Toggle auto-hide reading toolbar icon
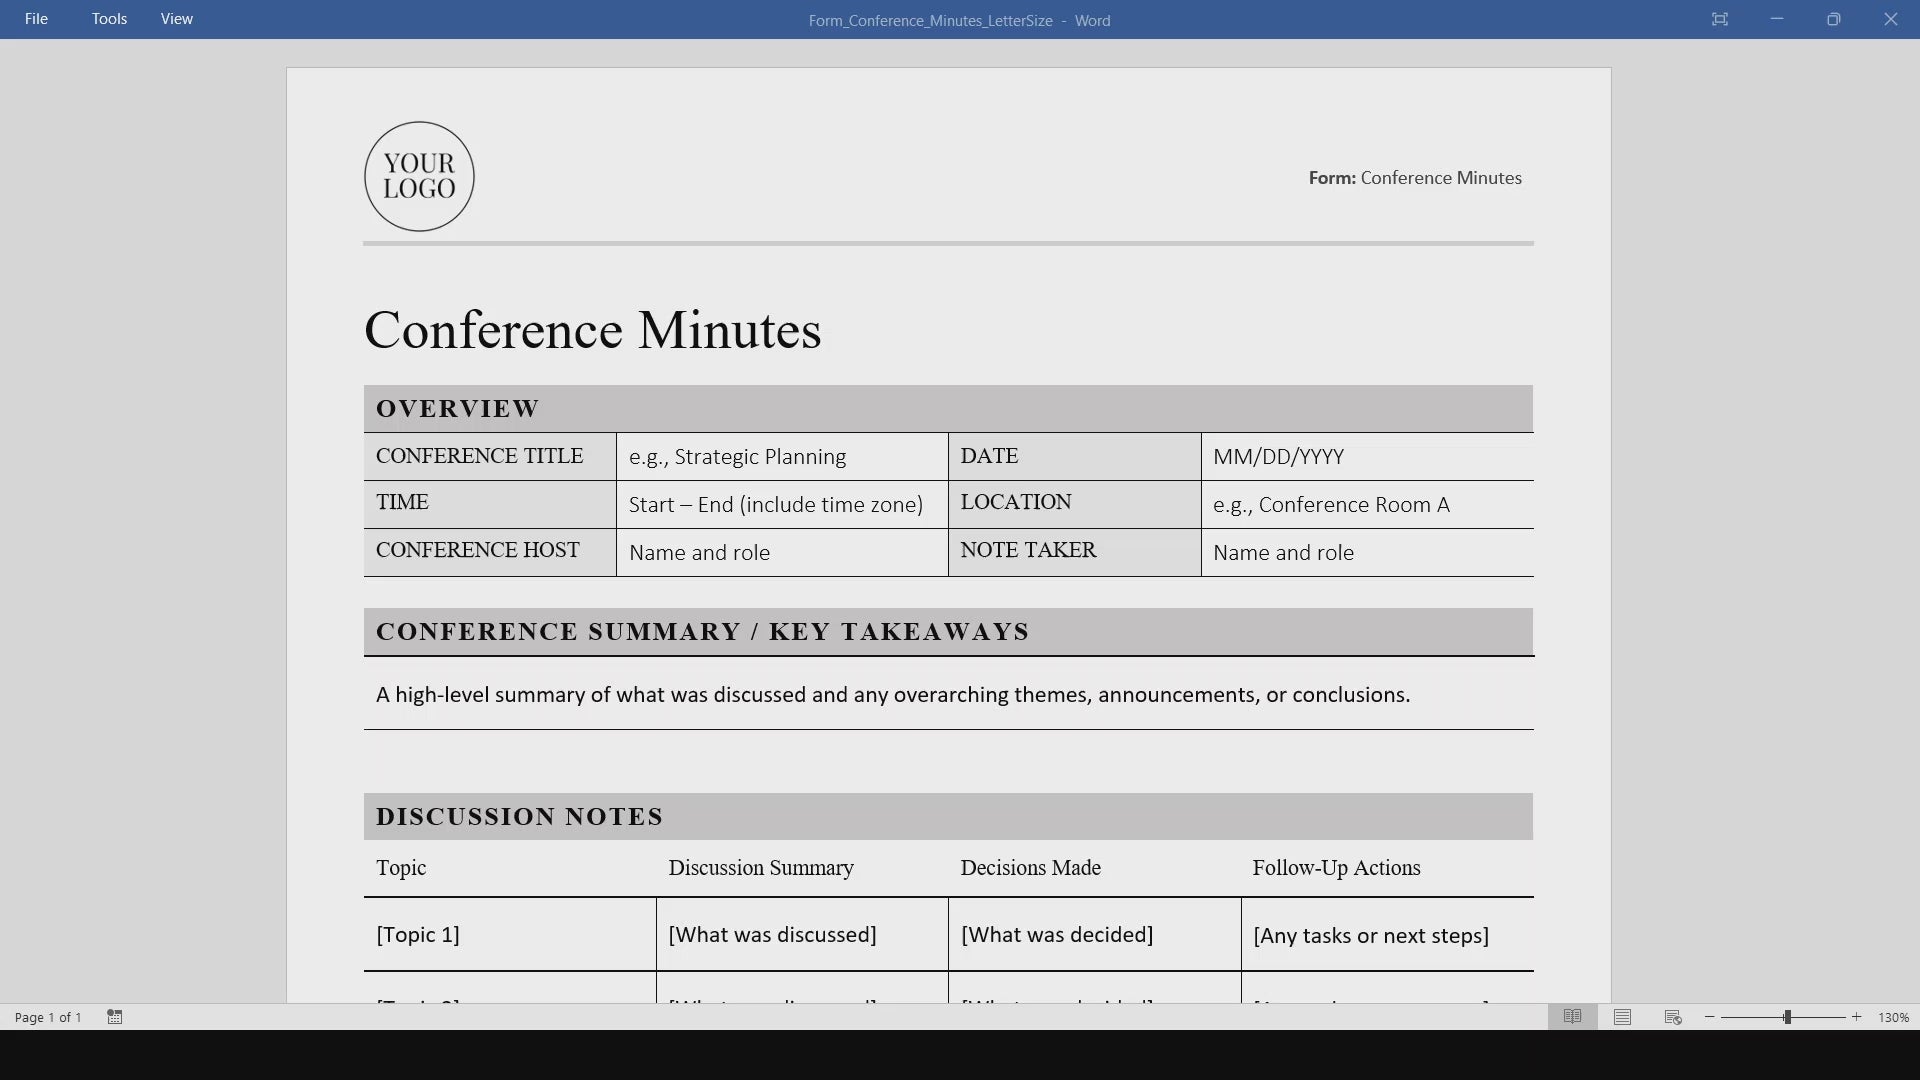The height and width of the screenshot is (1080, 1920). [x=1720, y=19]
